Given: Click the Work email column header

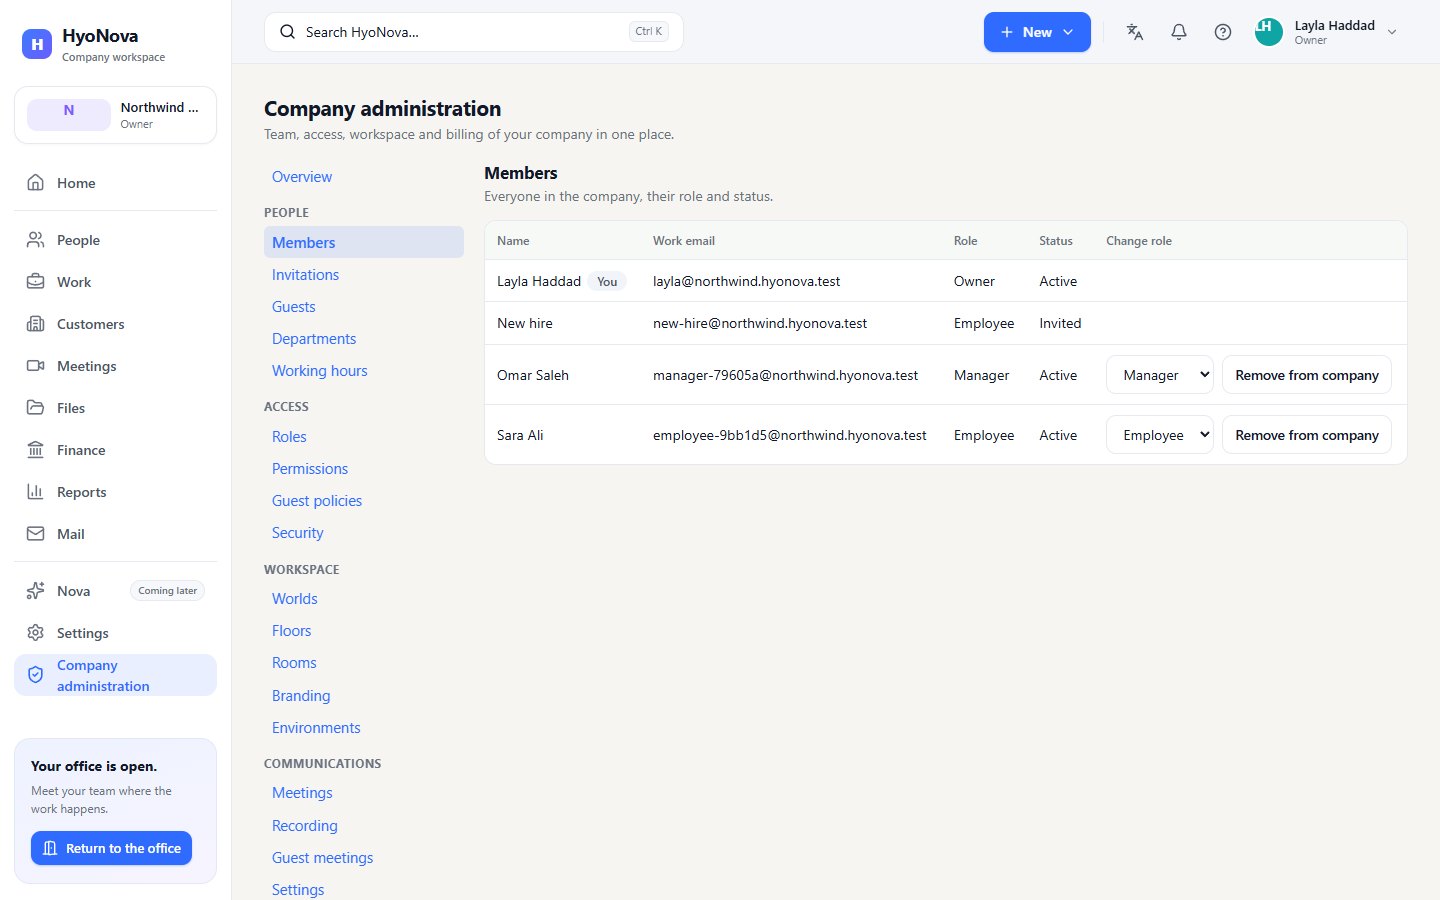Looking at the screenshot, I should click(684, 241).
